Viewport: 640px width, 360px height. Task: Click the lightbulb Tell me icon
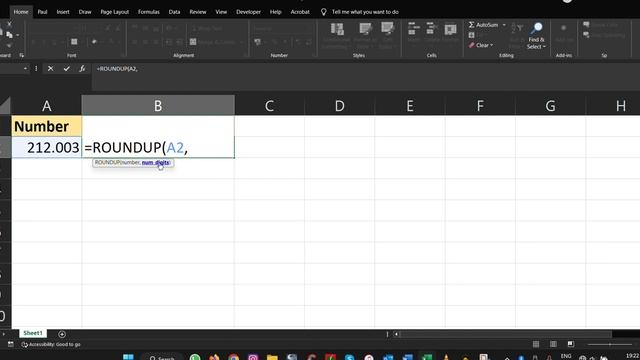pos(323,12)
